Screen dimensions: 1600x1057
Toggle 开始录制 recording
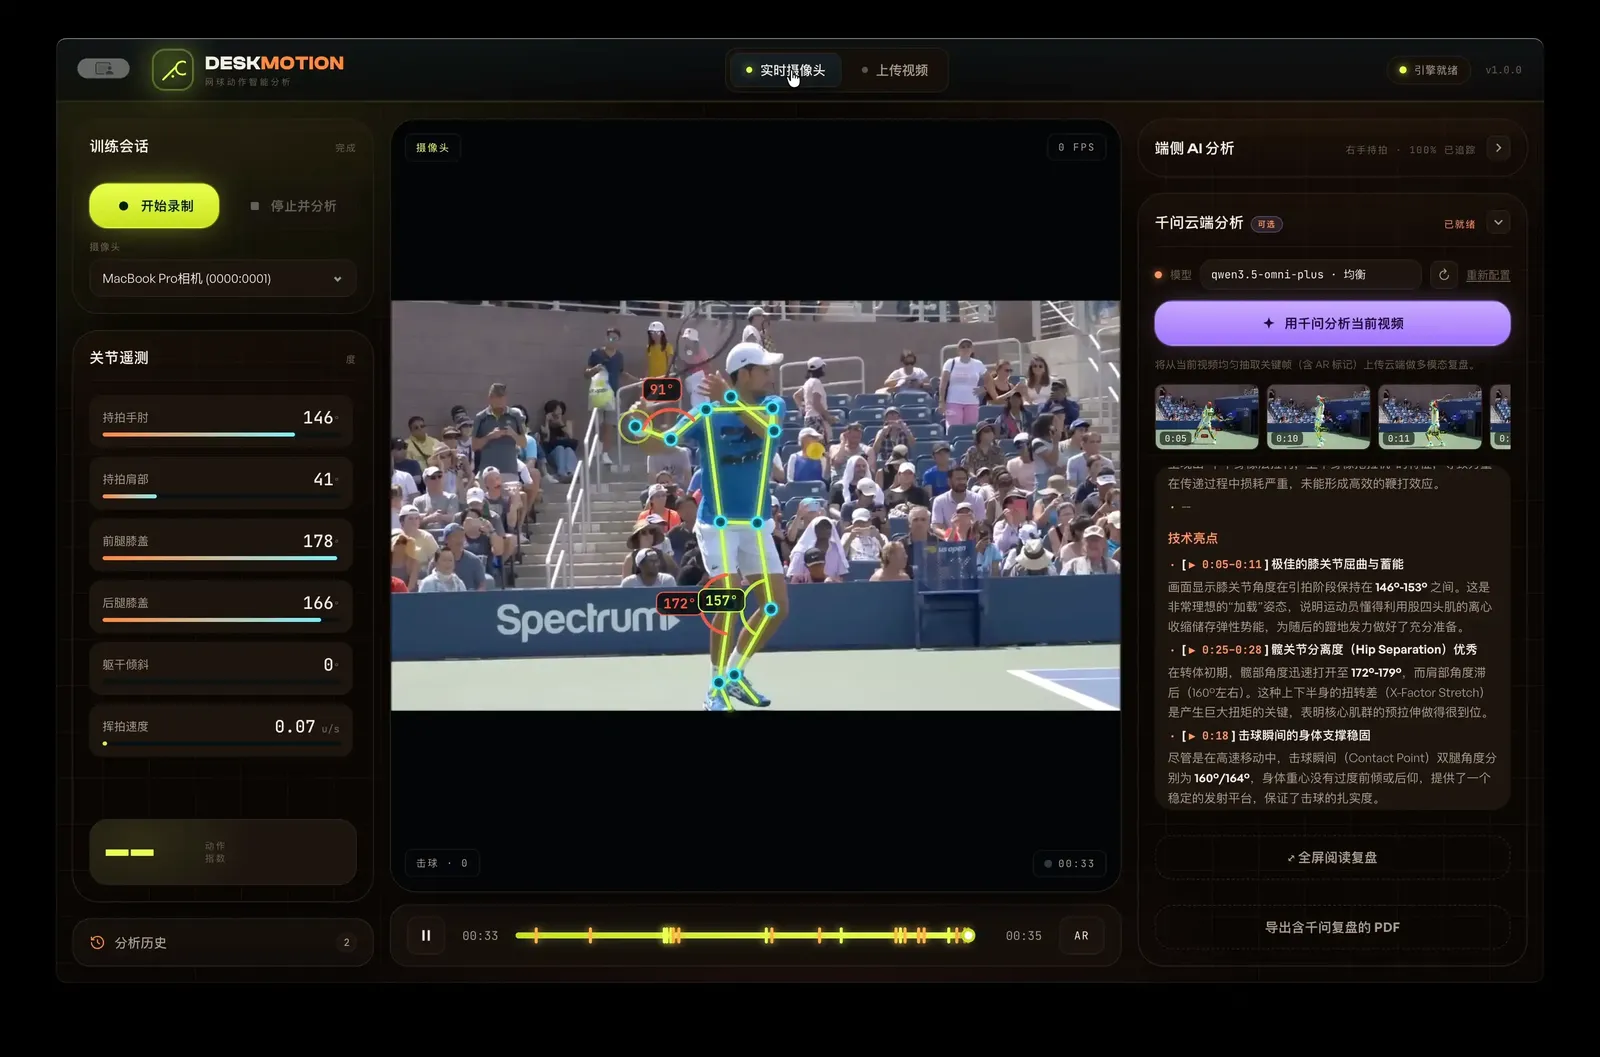pos(154,206)
